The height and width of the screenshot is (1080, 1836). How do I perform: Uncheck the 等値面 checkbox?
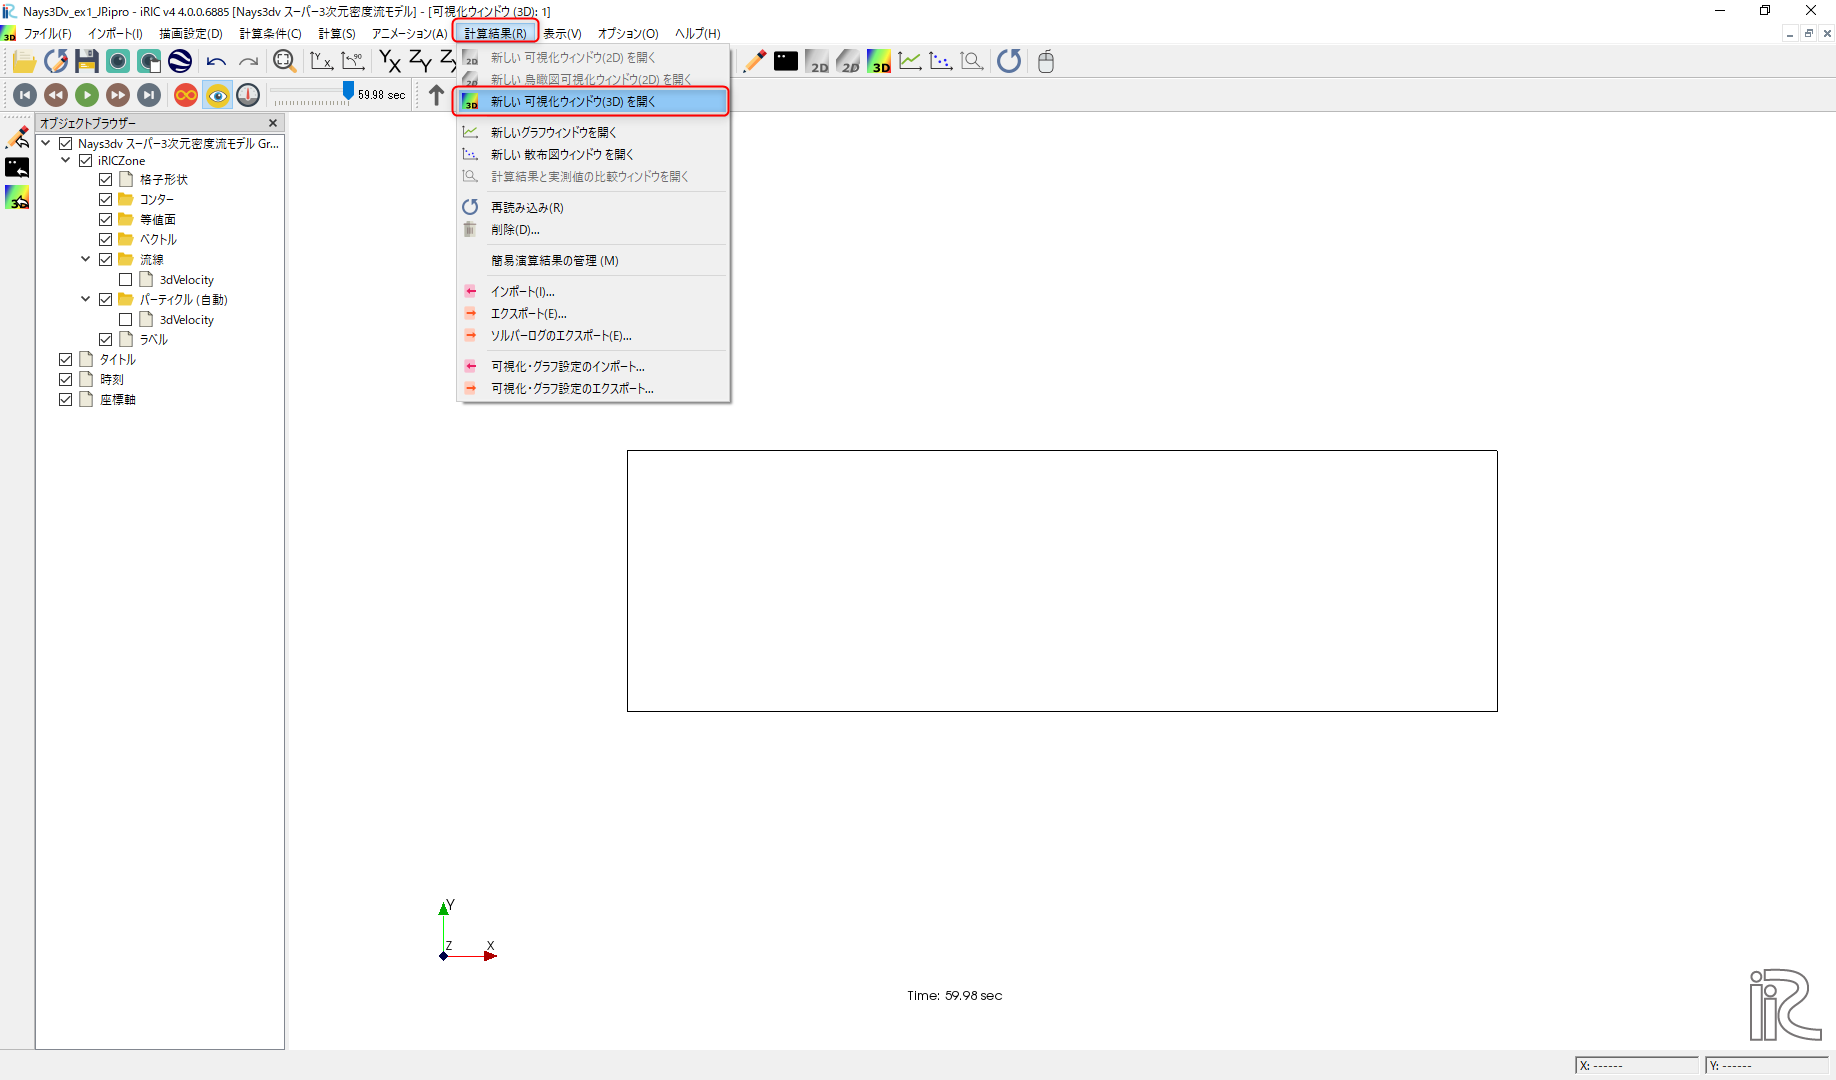tap(106, 220)
